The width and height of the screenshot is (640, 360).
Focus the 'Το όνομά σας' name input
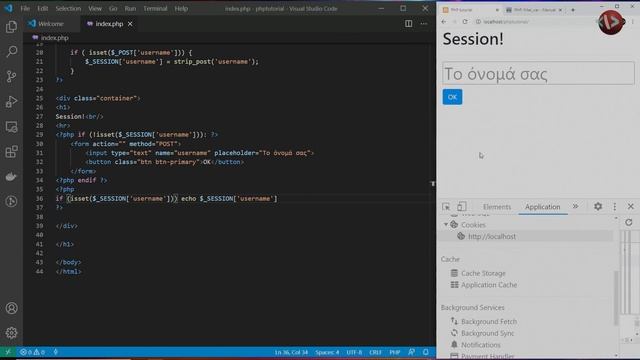click(x=538, y=73)
